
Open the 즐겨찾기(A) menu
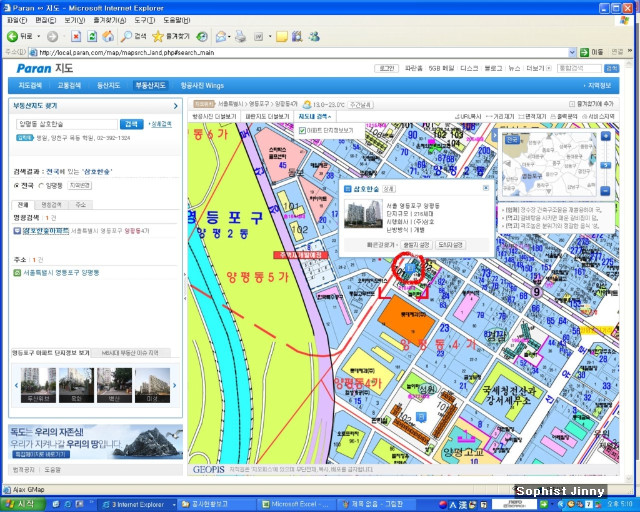109,20
